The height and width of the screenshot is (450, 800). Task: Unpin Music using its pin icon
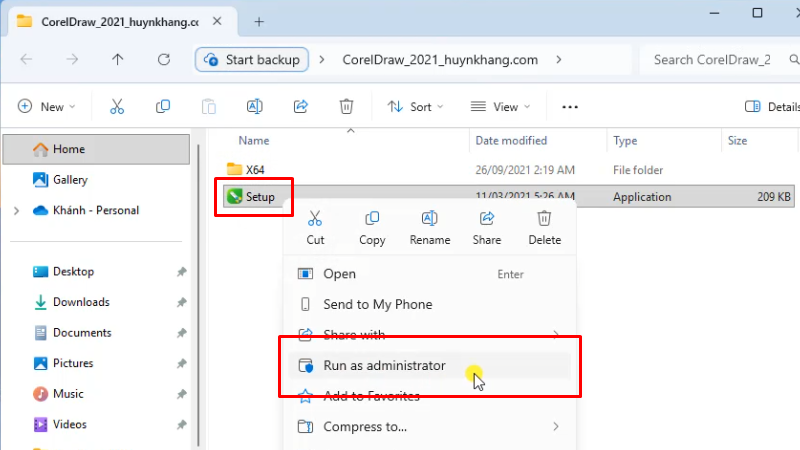point(182,394)
